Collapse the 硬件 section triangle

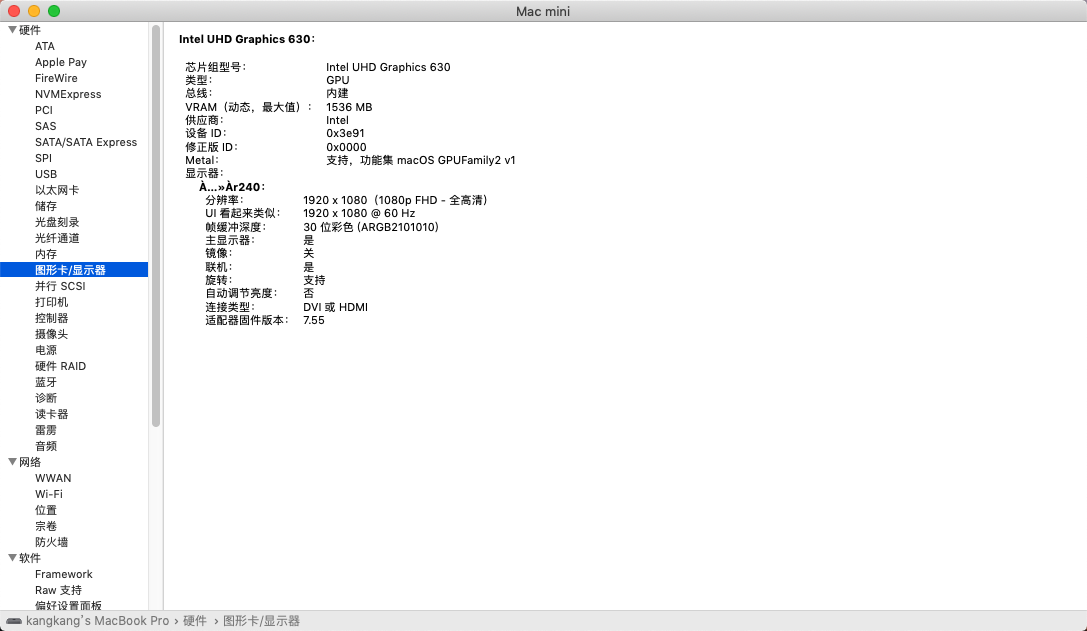pos(12,30)
